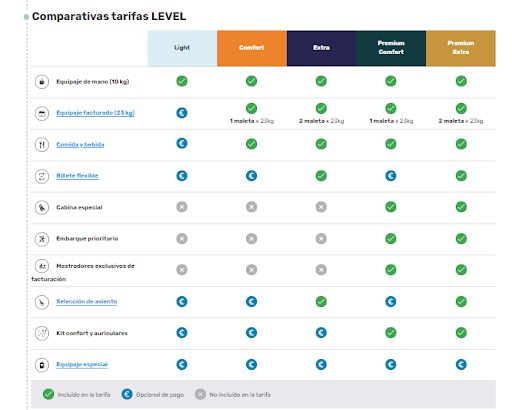Click the euro icon for Premium Extra Equipaje especial

point(461,364)
